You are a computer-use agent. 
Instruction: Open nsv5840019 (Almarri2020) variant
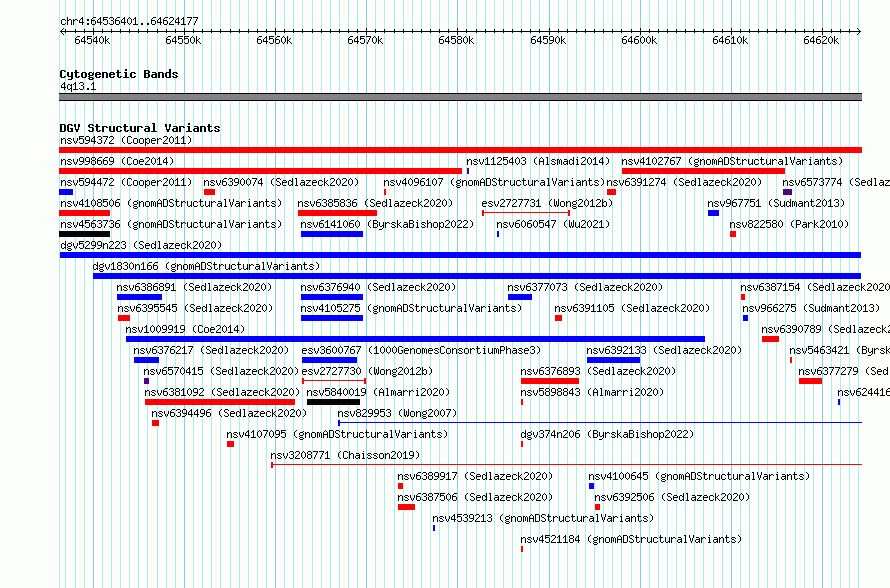378,392
